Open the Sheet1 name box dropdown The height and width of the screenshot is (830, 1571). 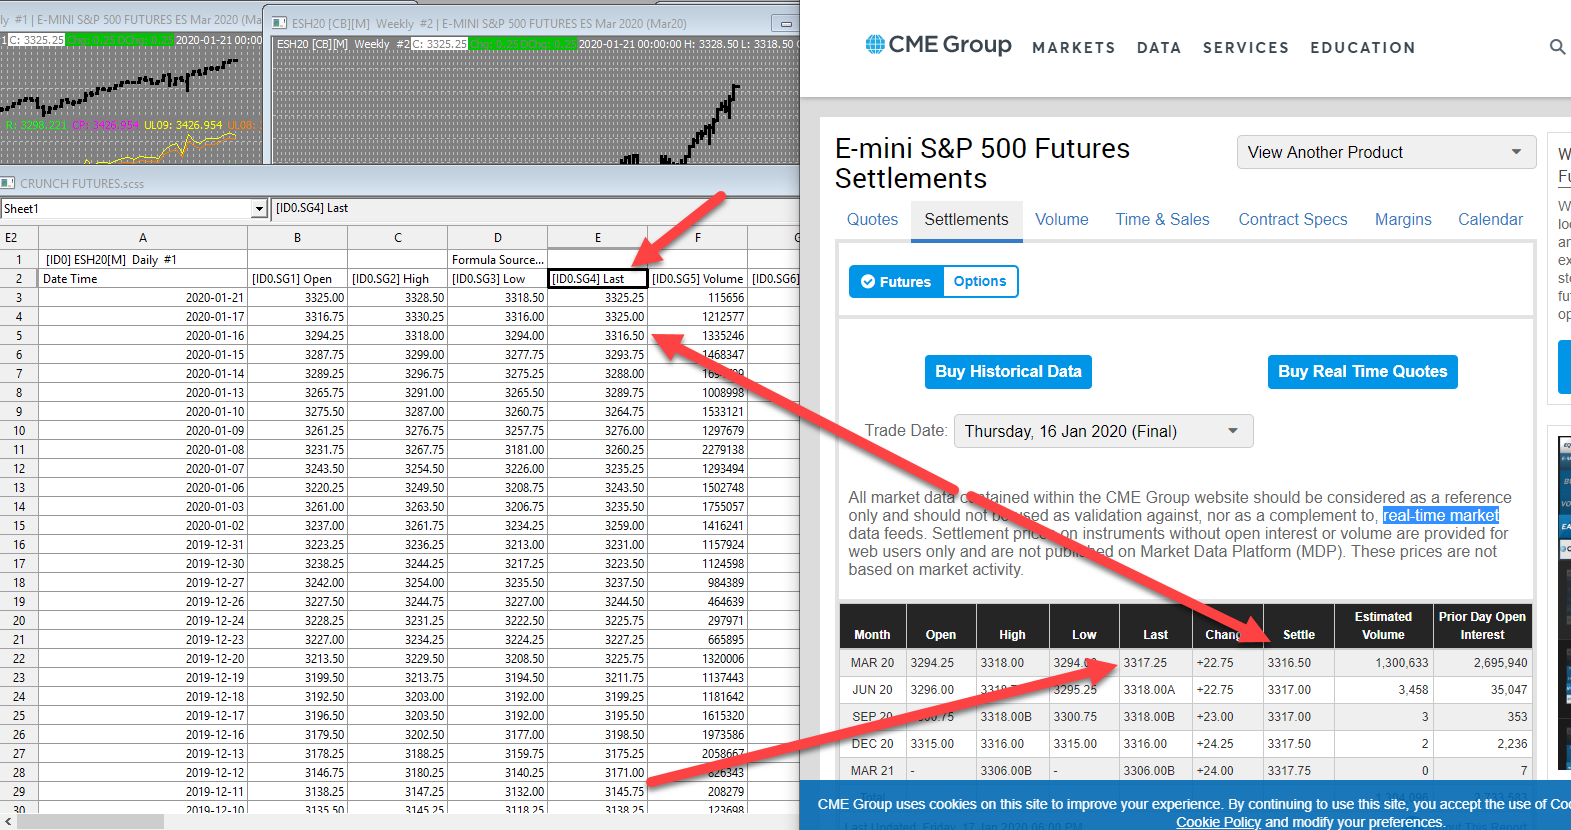coord(259,209)
